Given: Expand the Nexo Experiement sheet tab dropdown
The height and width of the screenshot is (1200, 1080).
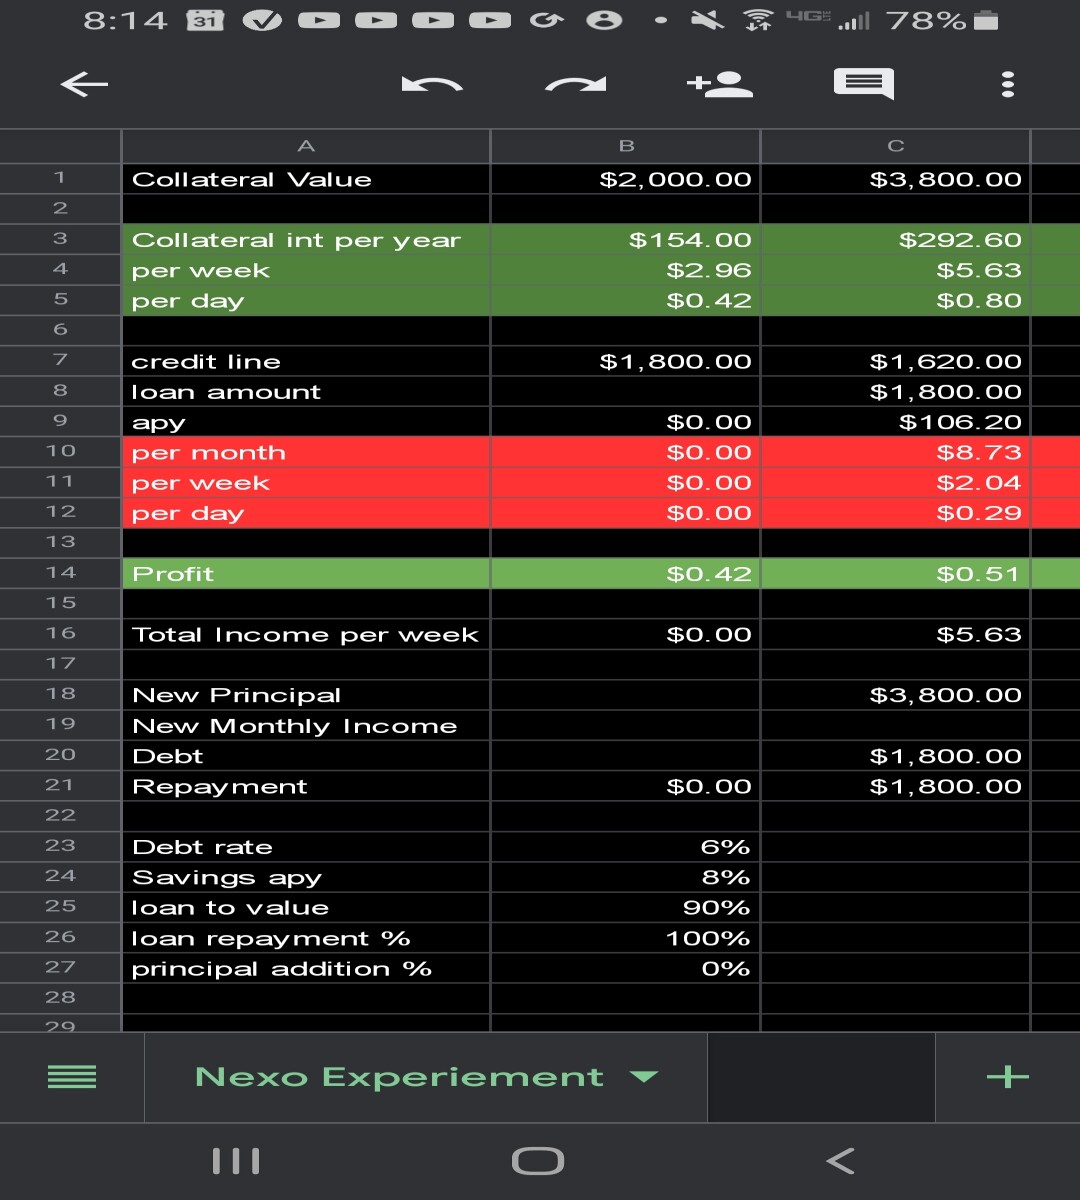Looking at the screenshot, I should (x=644, y=1077).
